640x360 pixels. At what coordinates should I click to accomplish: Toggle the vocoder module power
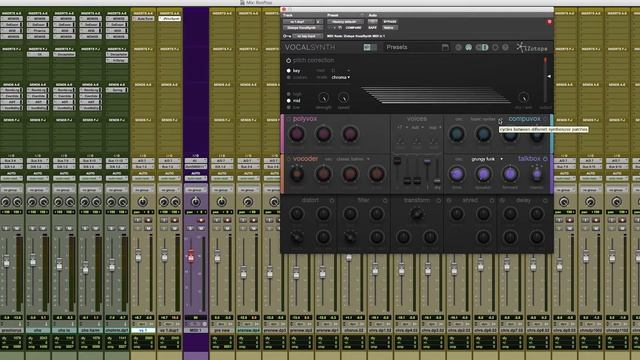[x=288, y=159]
